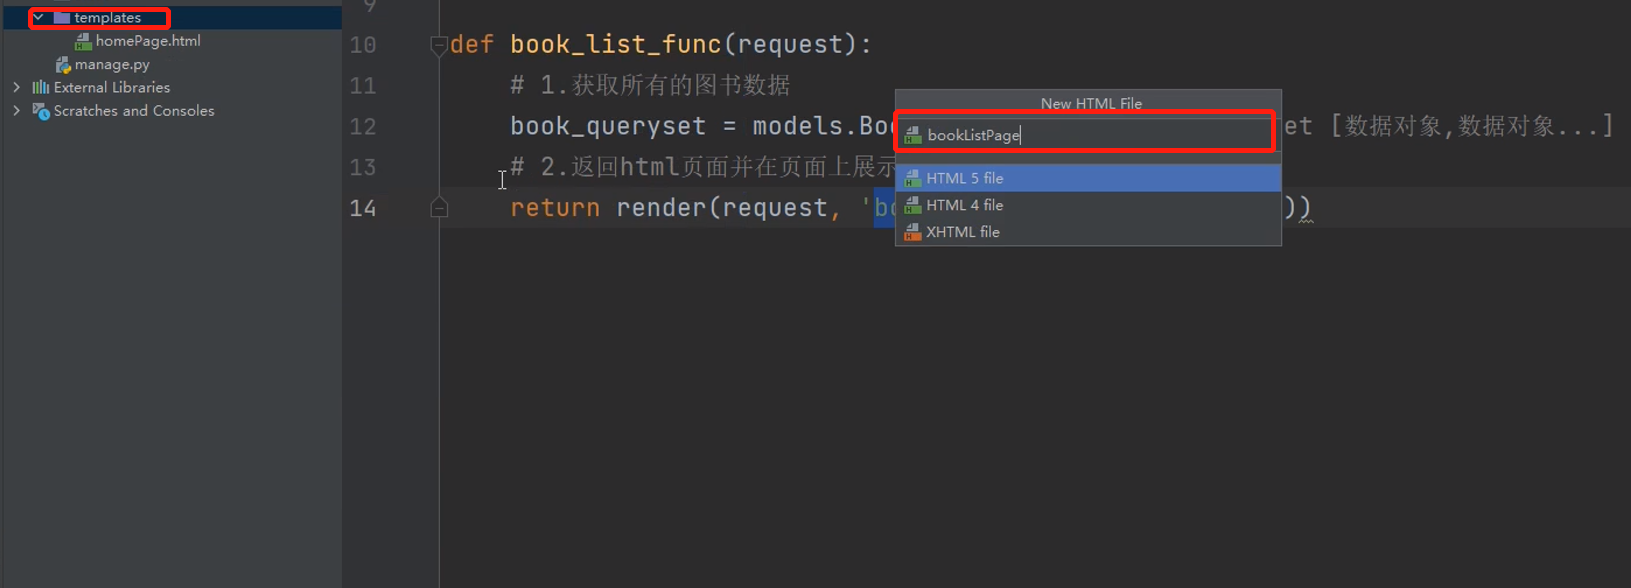The width and height of the screenshot is (1631, 588).
Task: Click line number 12 in the gutter
Action: 363,127
